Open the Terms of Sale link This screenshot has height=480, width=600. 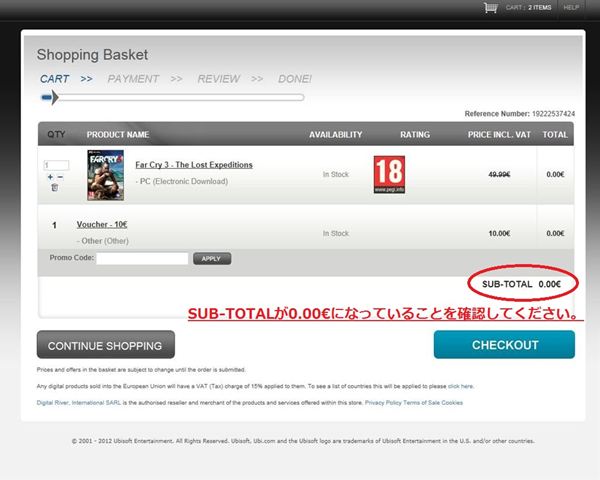(x=421, y=403)
